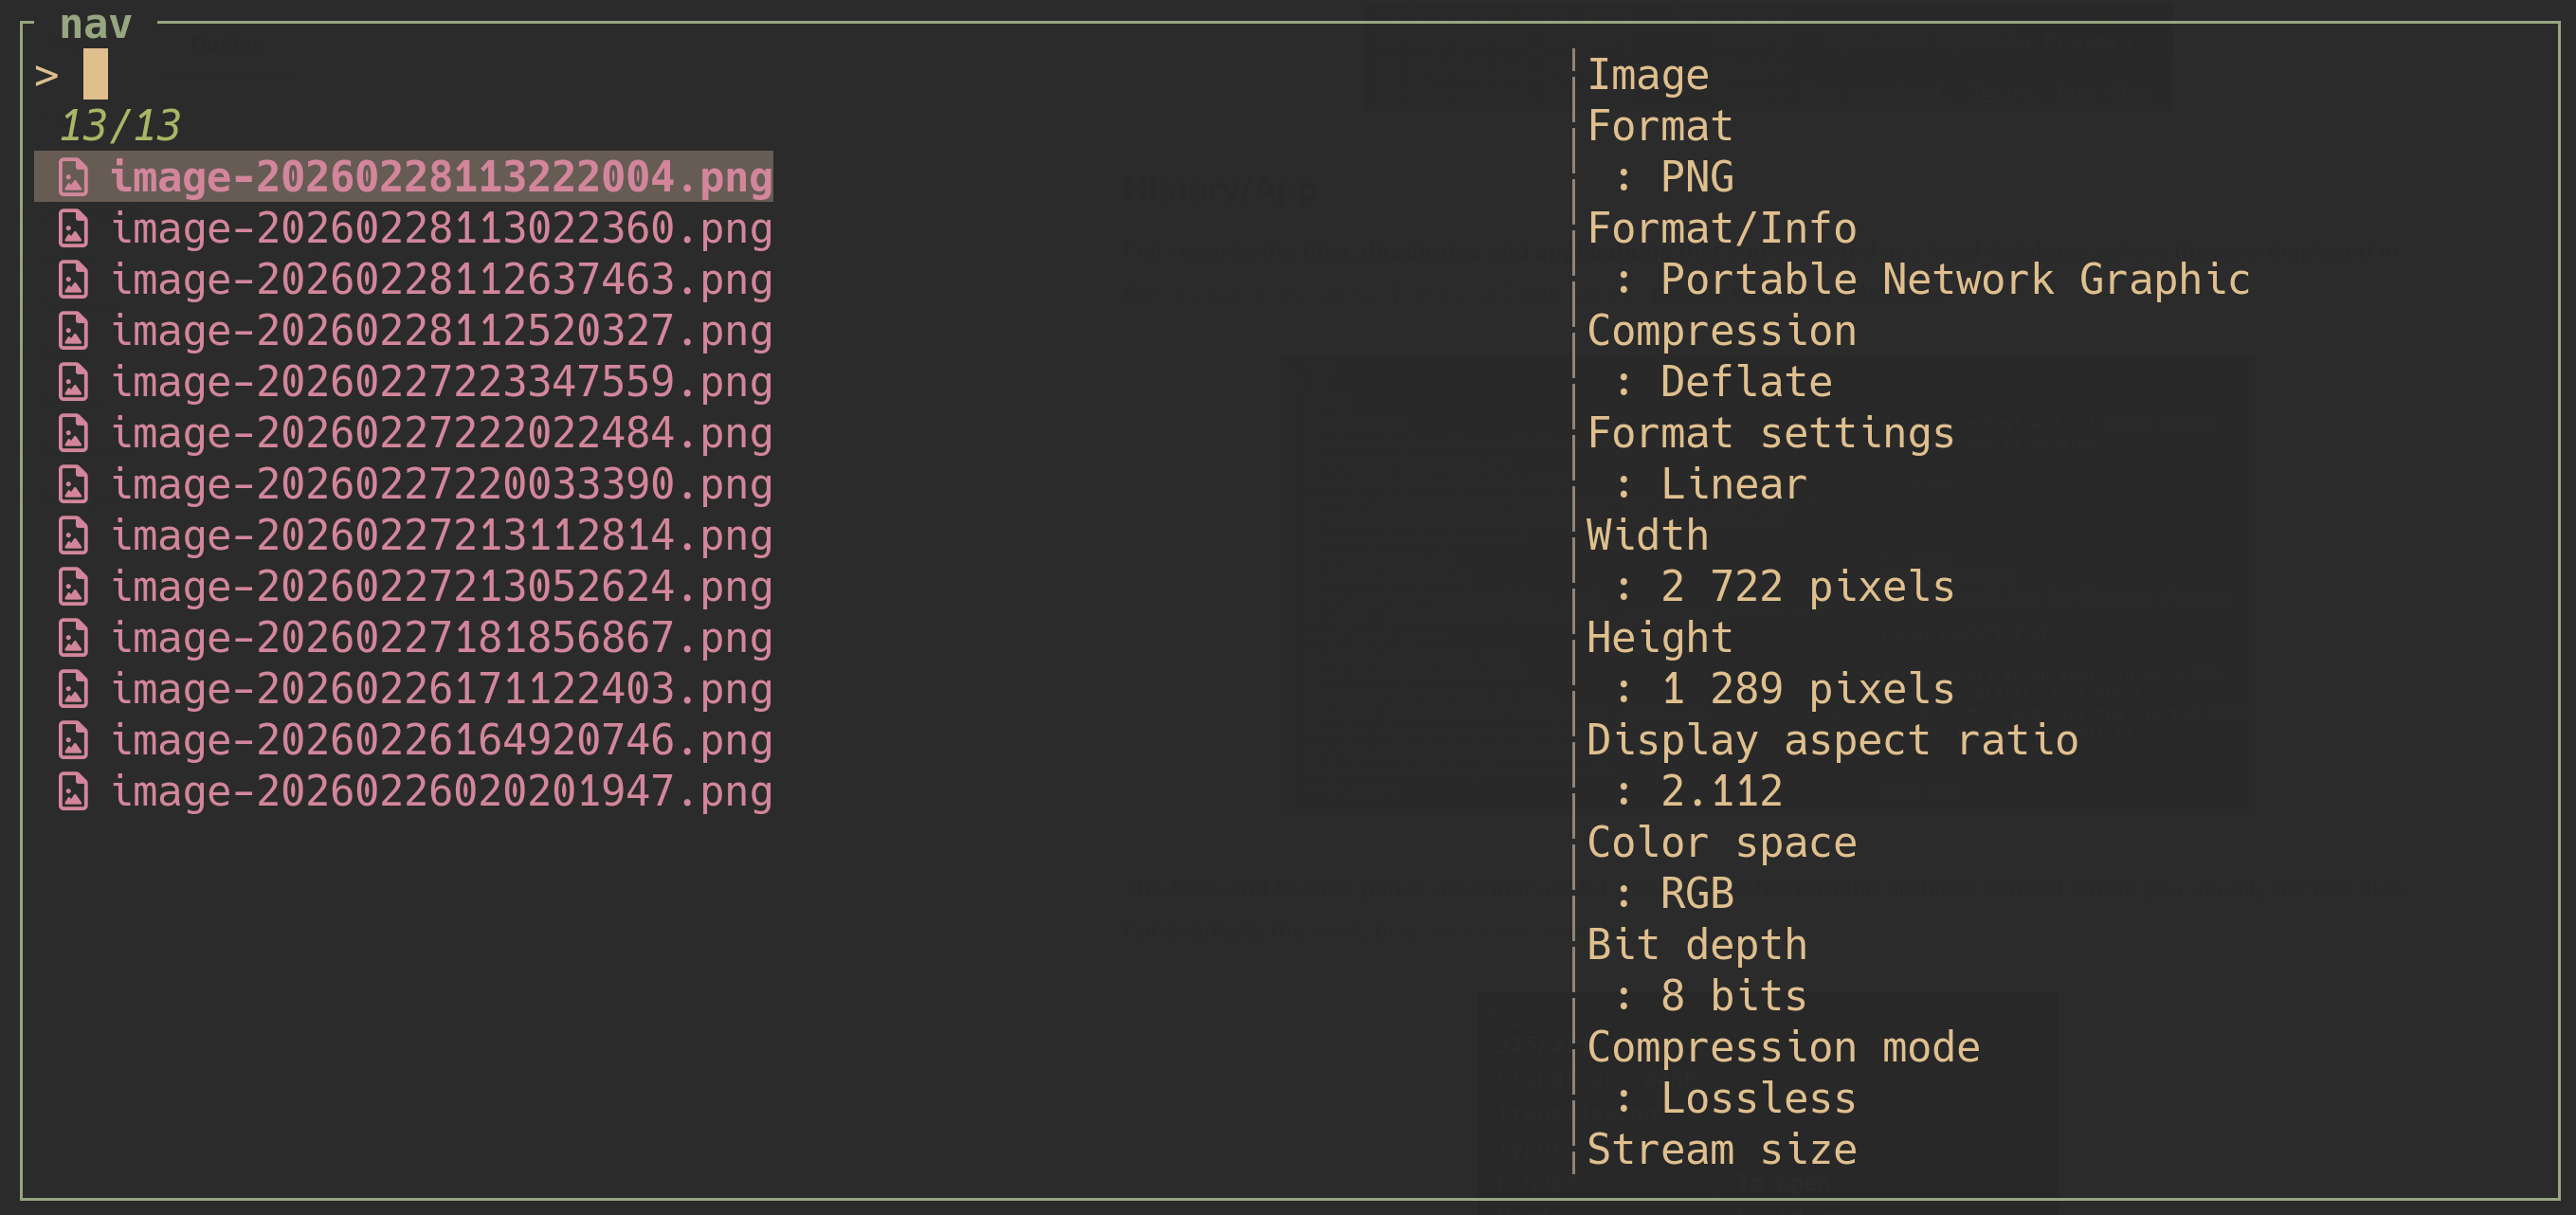Click image icon beside image-20260227181856867.png
The image size is (2576, 1215).
click(x=73, y=637)
